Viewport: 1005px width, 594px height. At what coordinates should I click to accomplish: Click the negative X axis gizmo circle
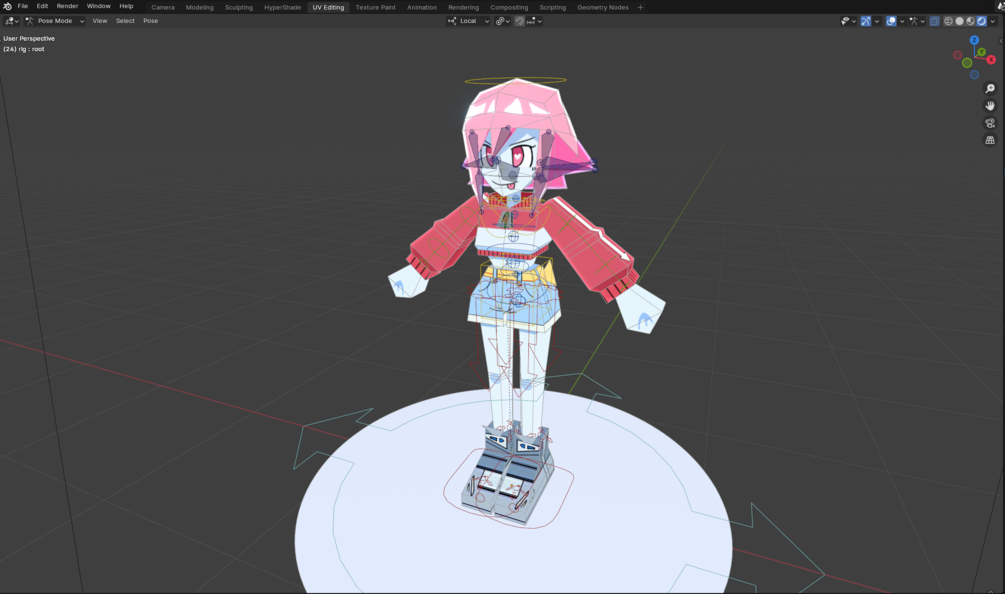(958, 55)
